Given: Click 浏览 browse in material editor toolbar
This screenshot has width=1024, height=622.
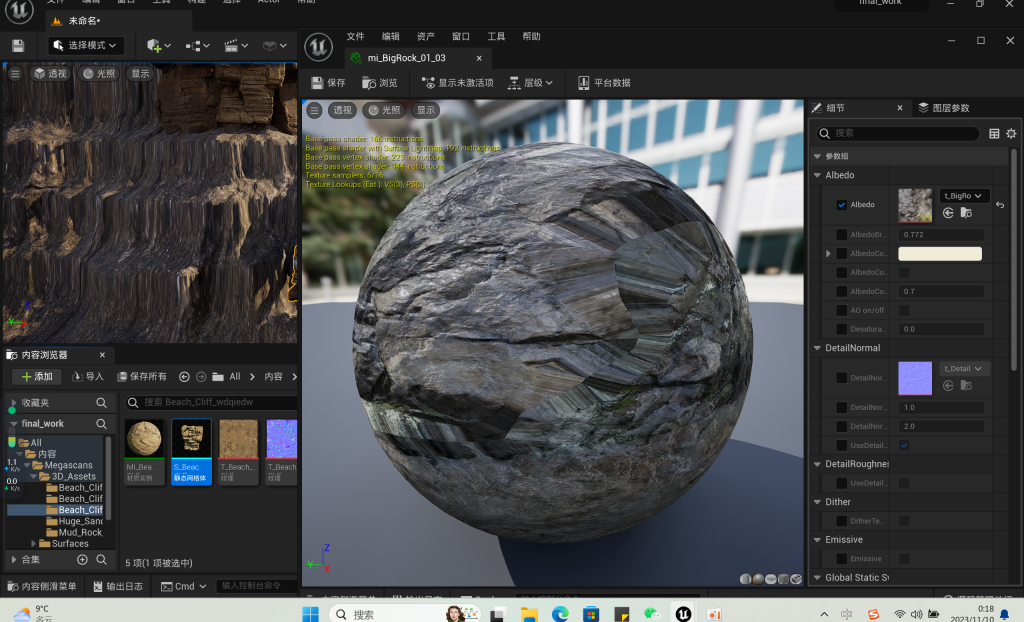Looking at the screenshot, I should [x=379, y=83].
